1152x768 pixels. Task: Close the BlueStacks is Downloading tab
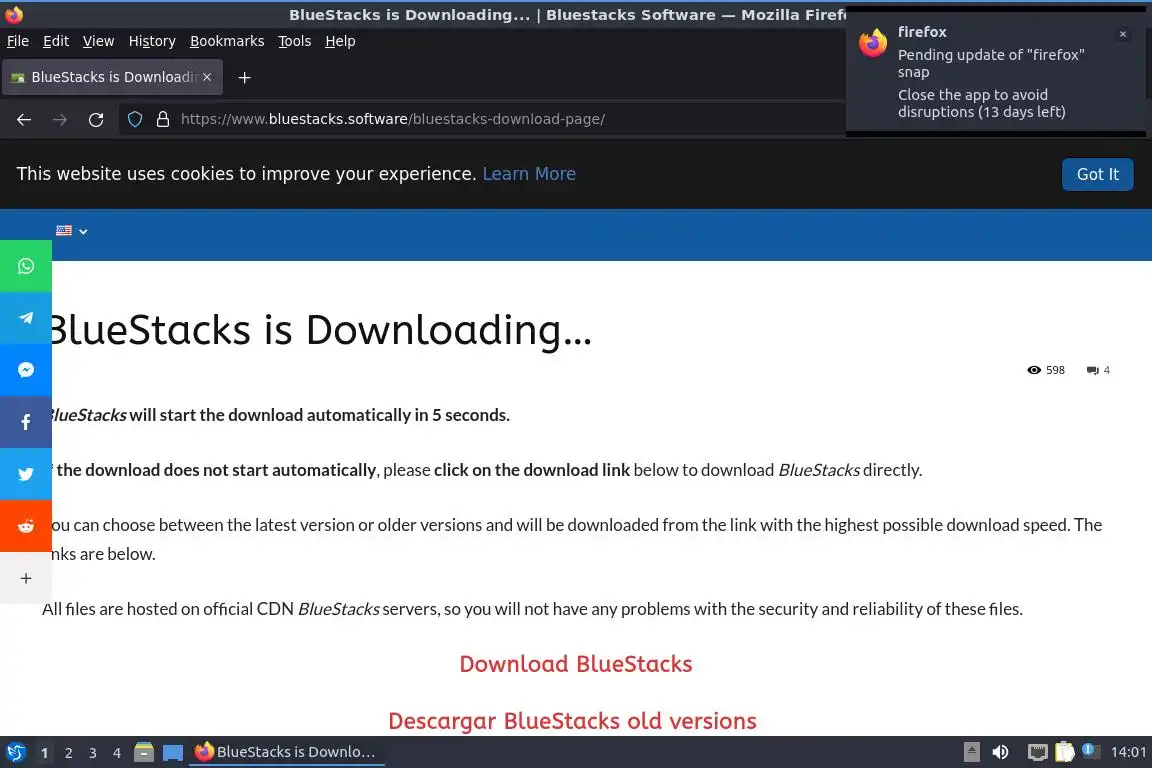pyautogui.click(x=207, y=77)
